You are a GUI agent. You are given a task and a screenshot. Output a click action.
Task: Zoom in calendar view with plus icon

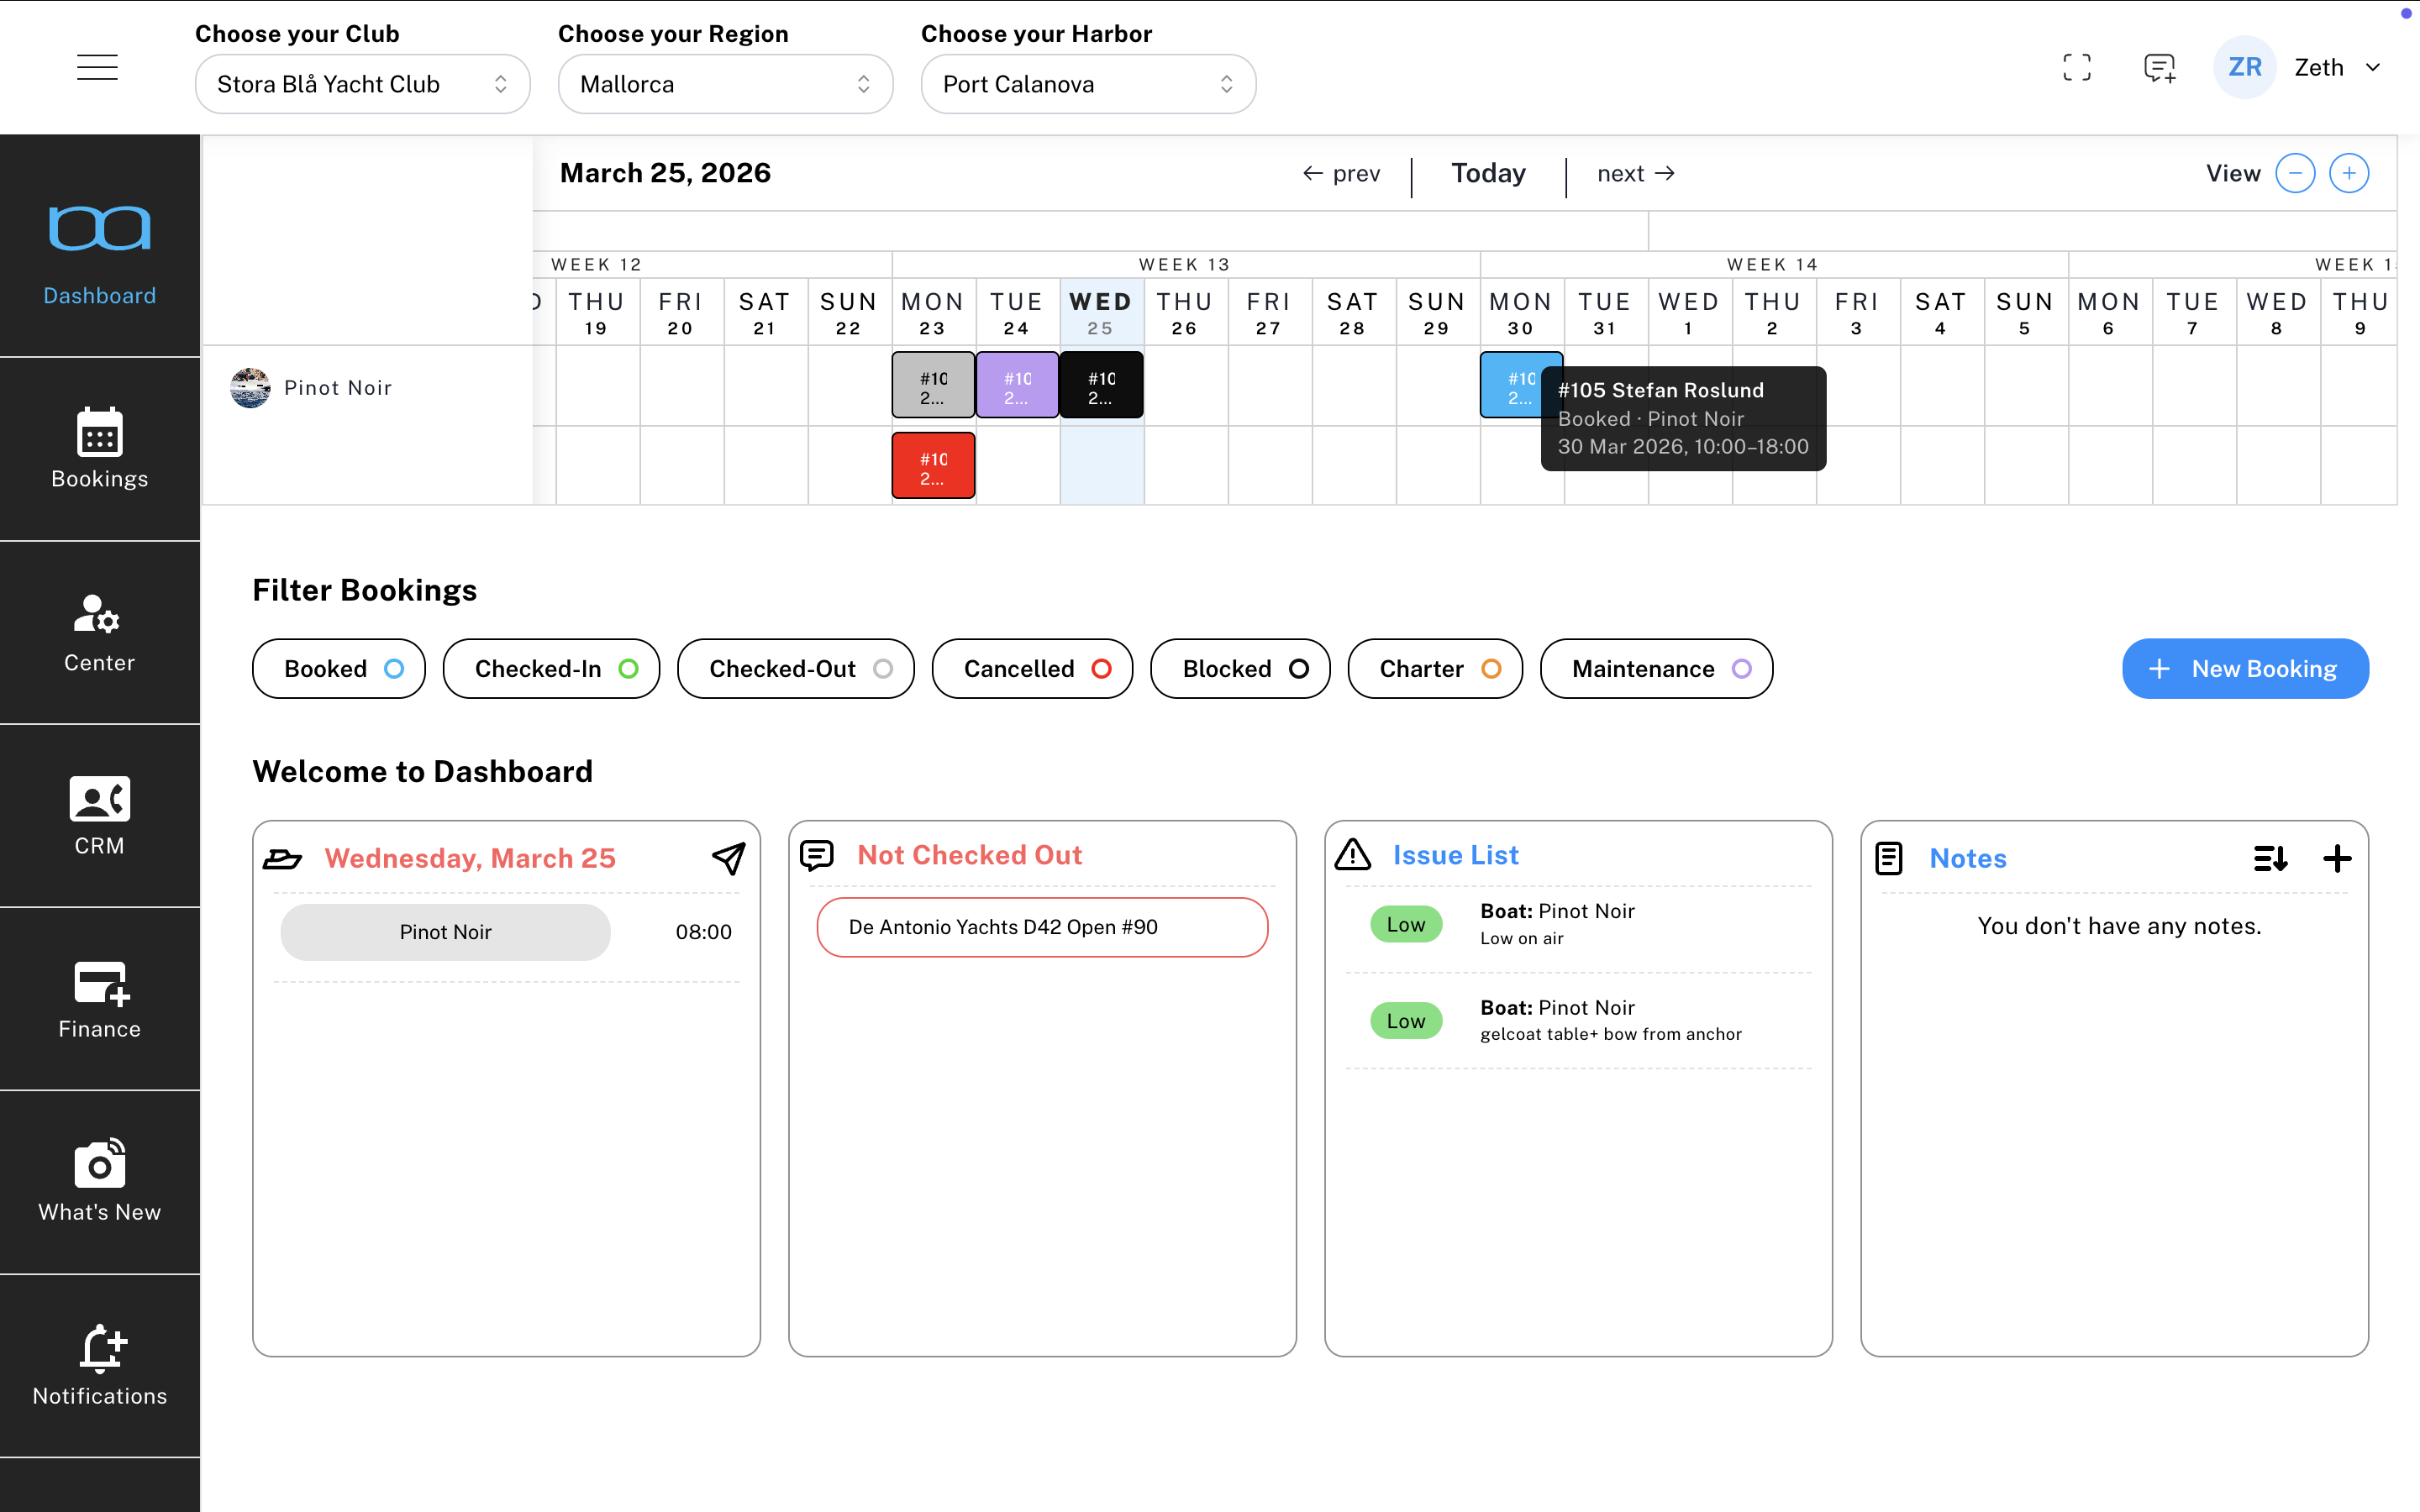tap(2349, 173)
